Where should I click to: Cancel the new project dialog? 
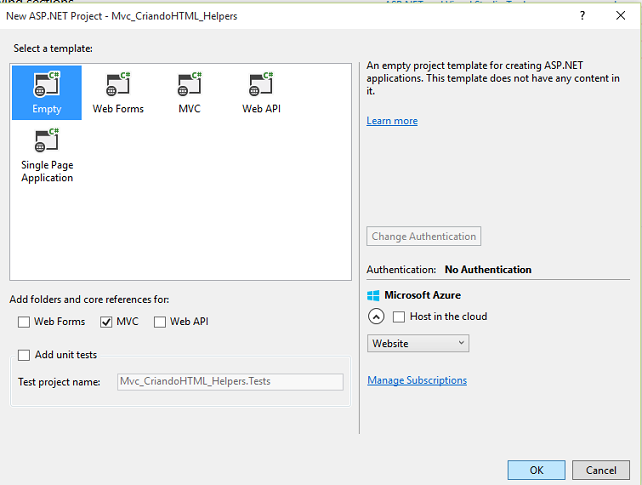click(601, 470)
